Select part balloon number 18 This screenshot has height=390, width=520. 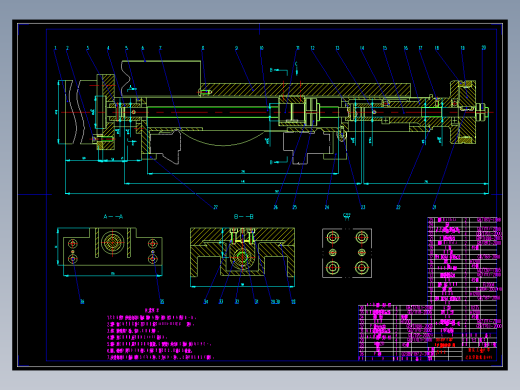coord(437,48)
